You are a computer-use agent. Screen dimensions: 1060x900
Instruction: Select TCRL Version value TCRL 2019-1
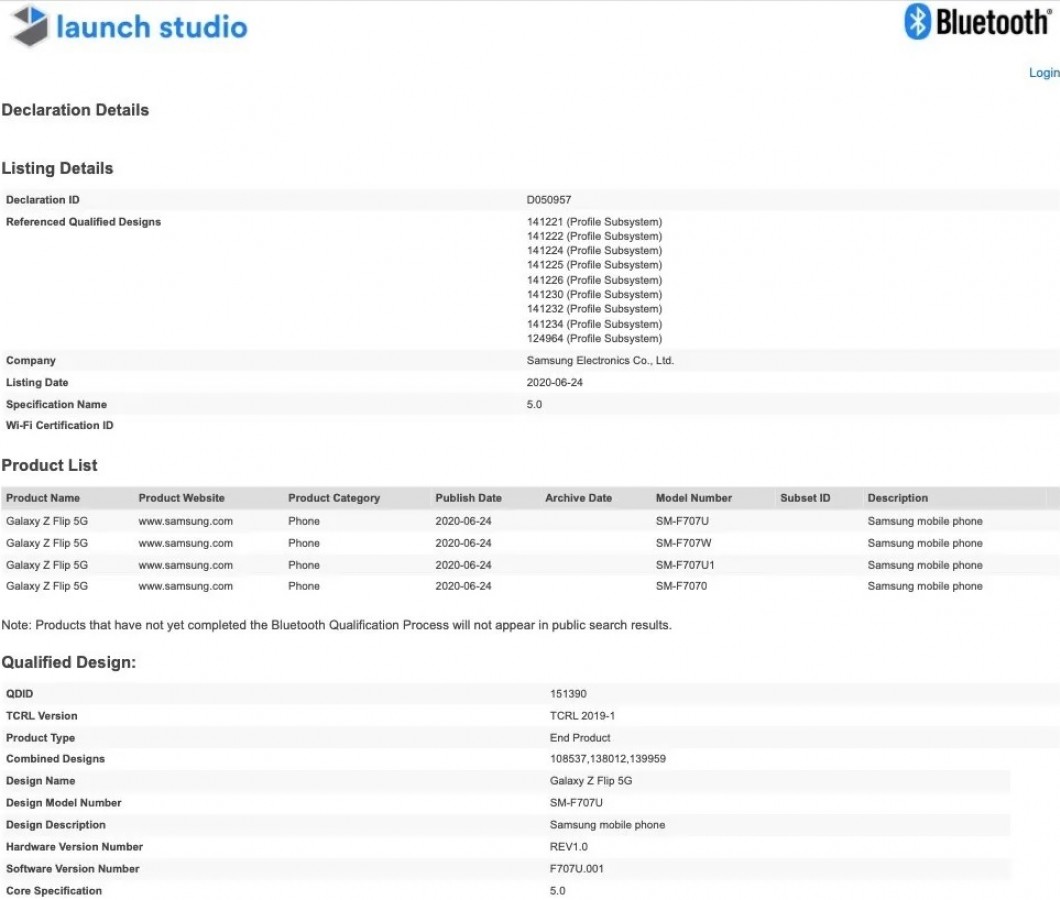coord(582,715)
